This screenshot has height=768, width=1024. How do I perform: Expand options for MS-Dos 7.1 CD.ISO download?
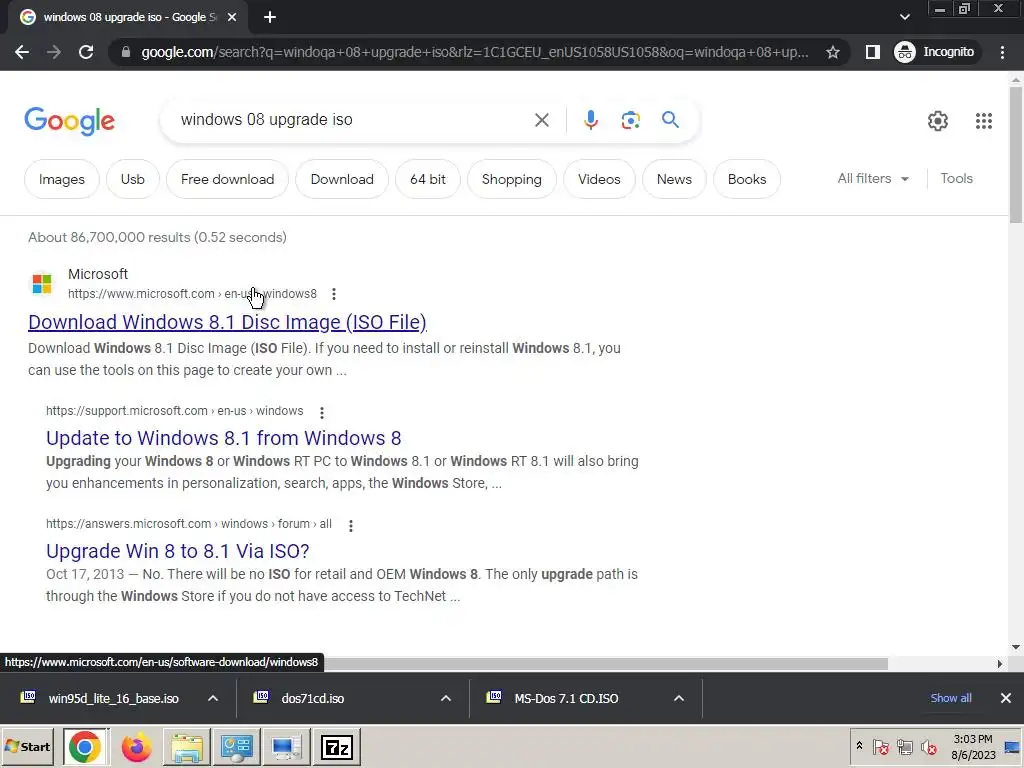(679, 698)
